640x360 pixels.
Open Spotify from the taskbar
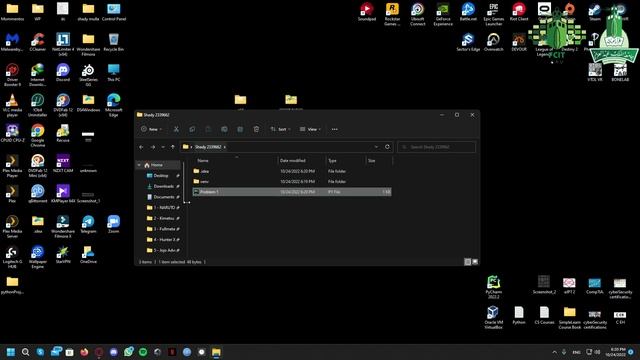point(143,352)
